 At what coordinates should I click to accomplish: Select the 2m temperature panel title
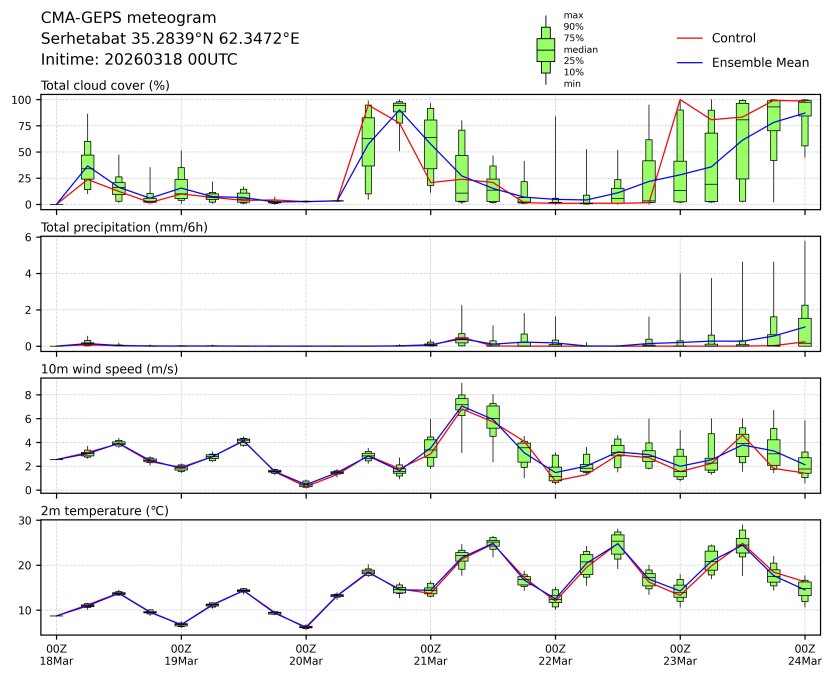click(x=101, y=511)
